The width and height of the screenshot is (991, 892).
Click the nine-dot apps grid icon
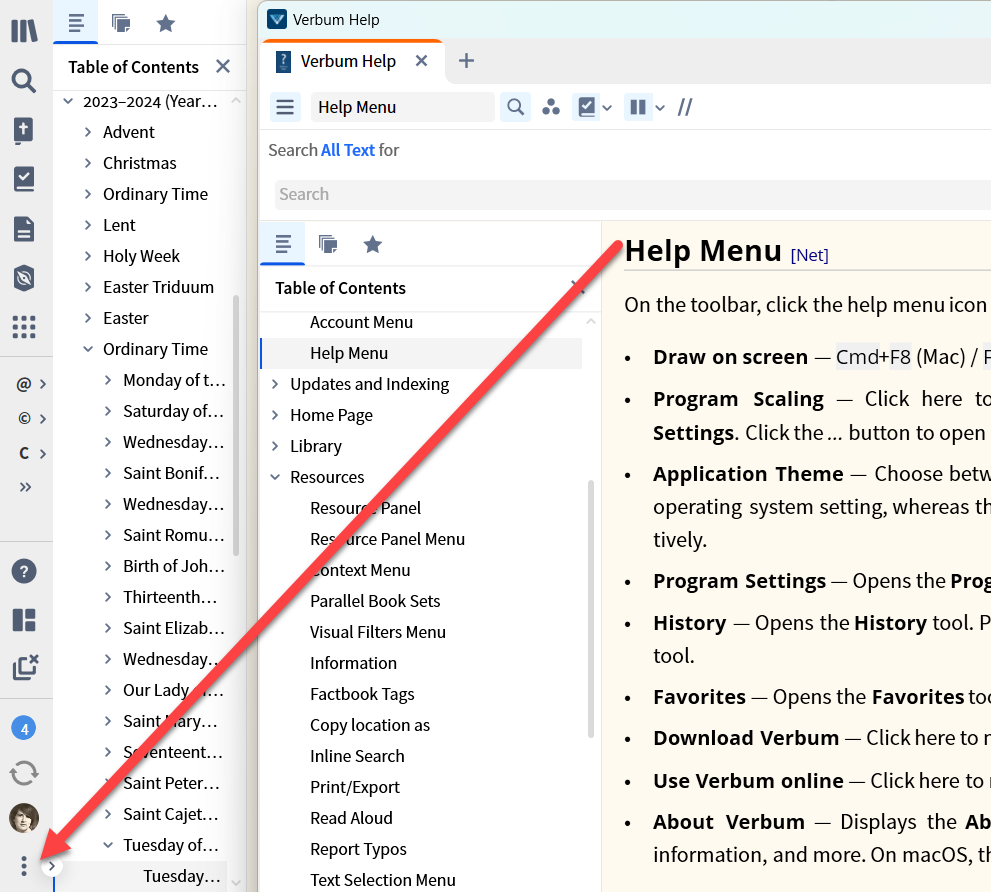pyautogui.click(x=24, y=327)
